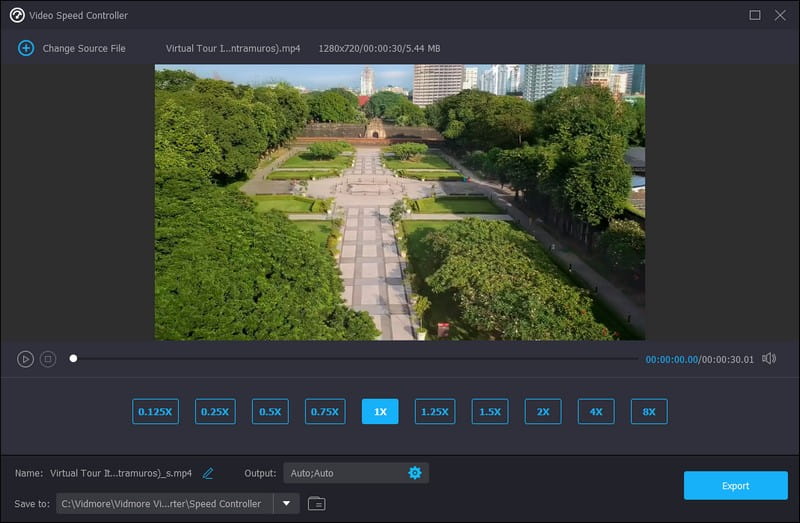This screenshot has height=523, width=800.
Task: Select 8X speed
Action: pyautogui.click(x=649, y=411)
